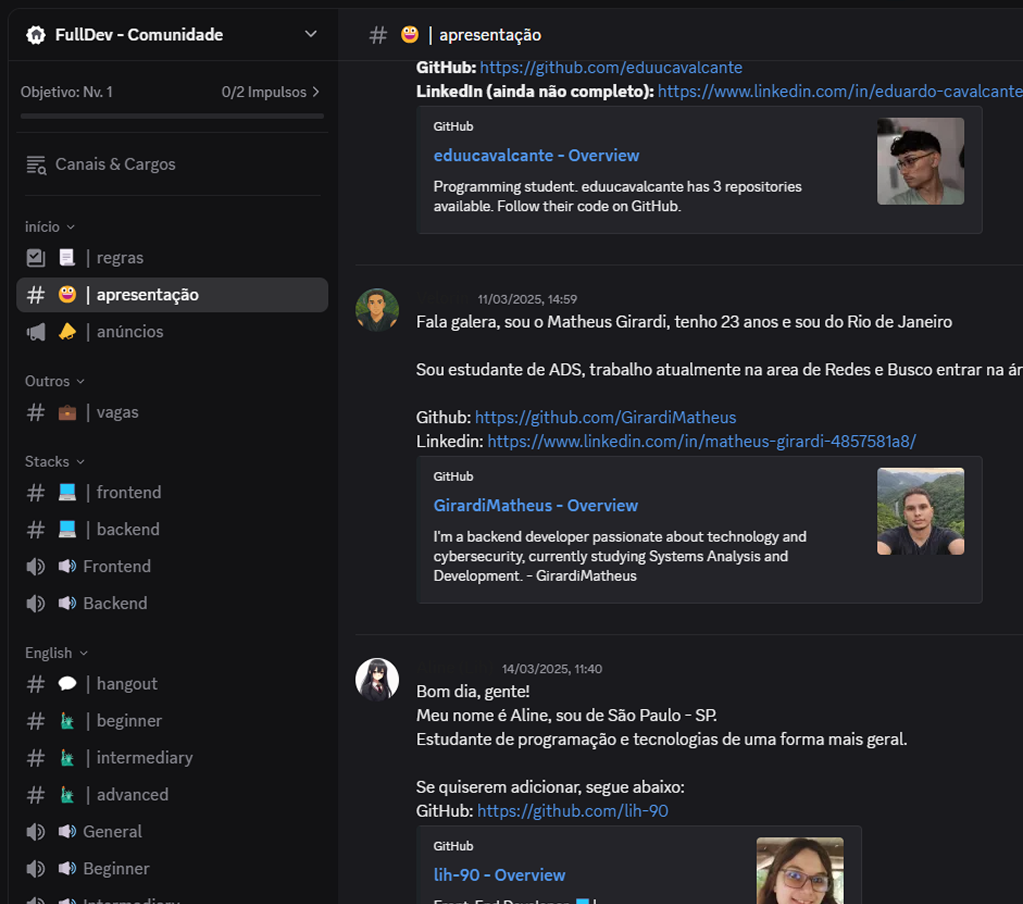
Task: Collapse the início category
Action: click(50, 228)
